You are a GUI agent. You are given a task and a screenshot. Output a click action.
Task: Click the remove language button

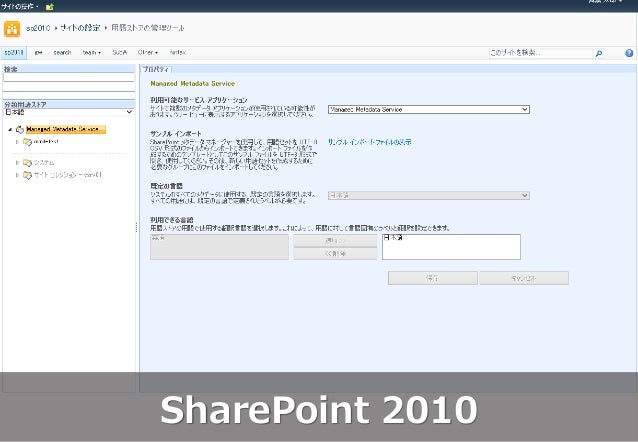[x=335, y=253]
